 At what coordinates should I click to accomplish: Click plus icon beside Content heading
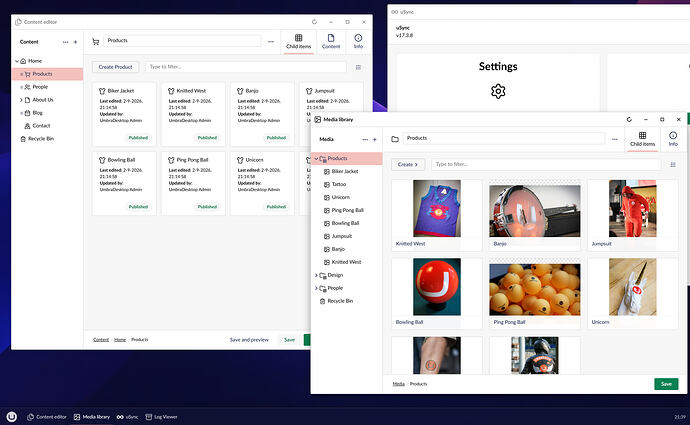point(75,42)
